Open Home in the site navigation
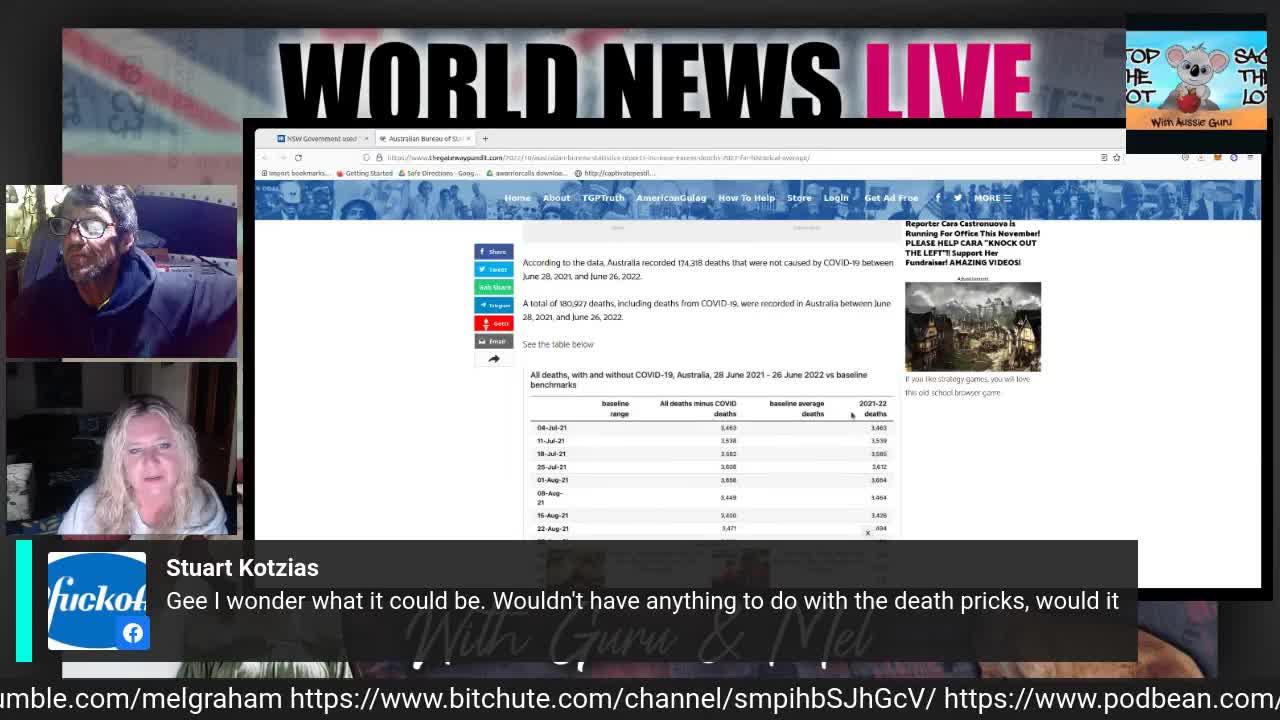Screen dimensions: 1280x720 517,198
